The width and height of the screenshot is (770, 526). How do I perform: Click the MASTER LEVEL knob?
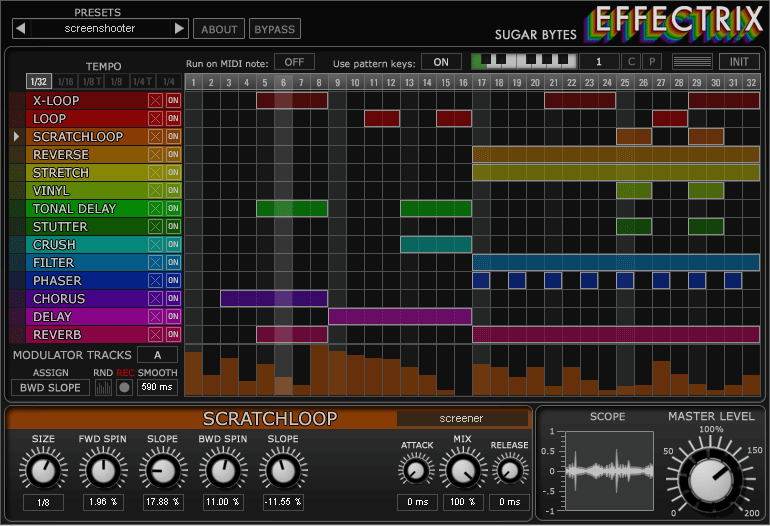(711, 479)
